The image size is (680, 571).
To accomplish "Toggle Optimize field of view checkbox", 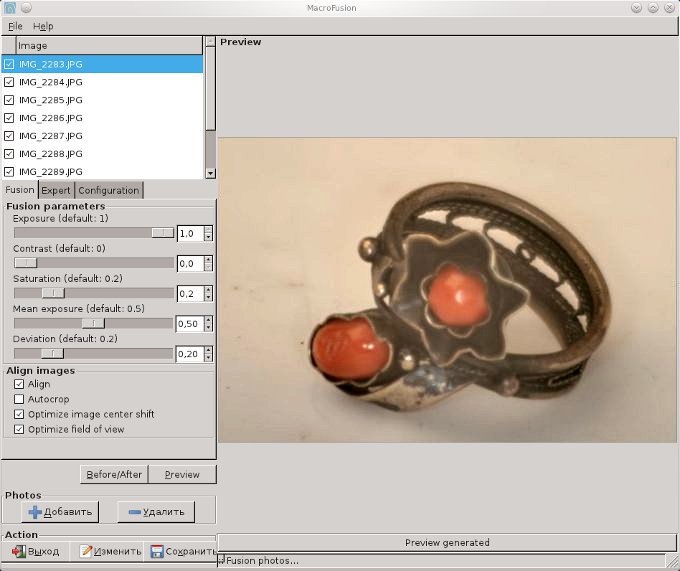I will pos(19,429).
